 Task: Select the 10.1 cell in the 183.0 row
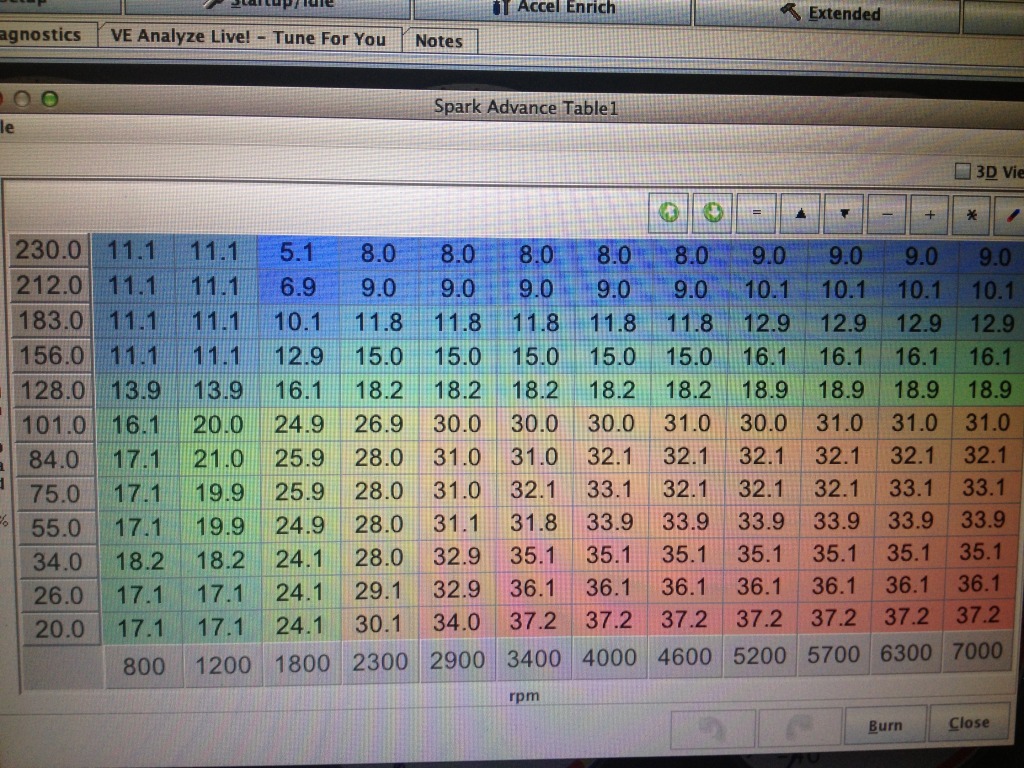(x=298, y=322)
